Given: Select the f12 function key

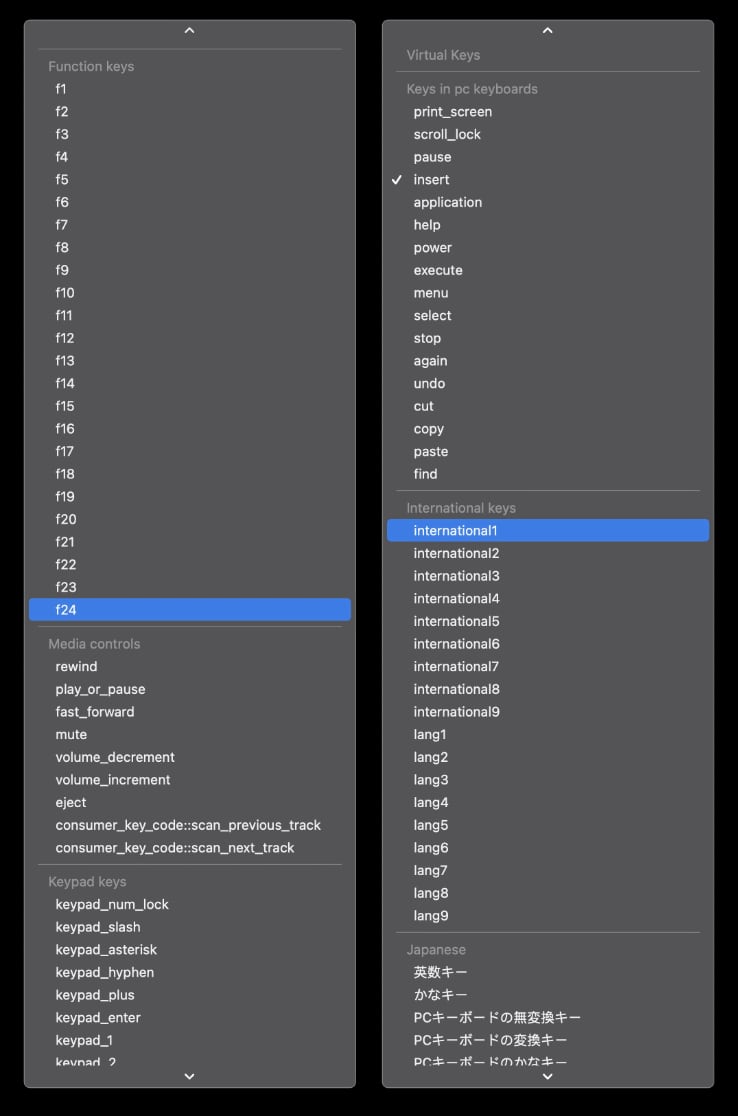Looking at the screenshot, I should [64, 337].
